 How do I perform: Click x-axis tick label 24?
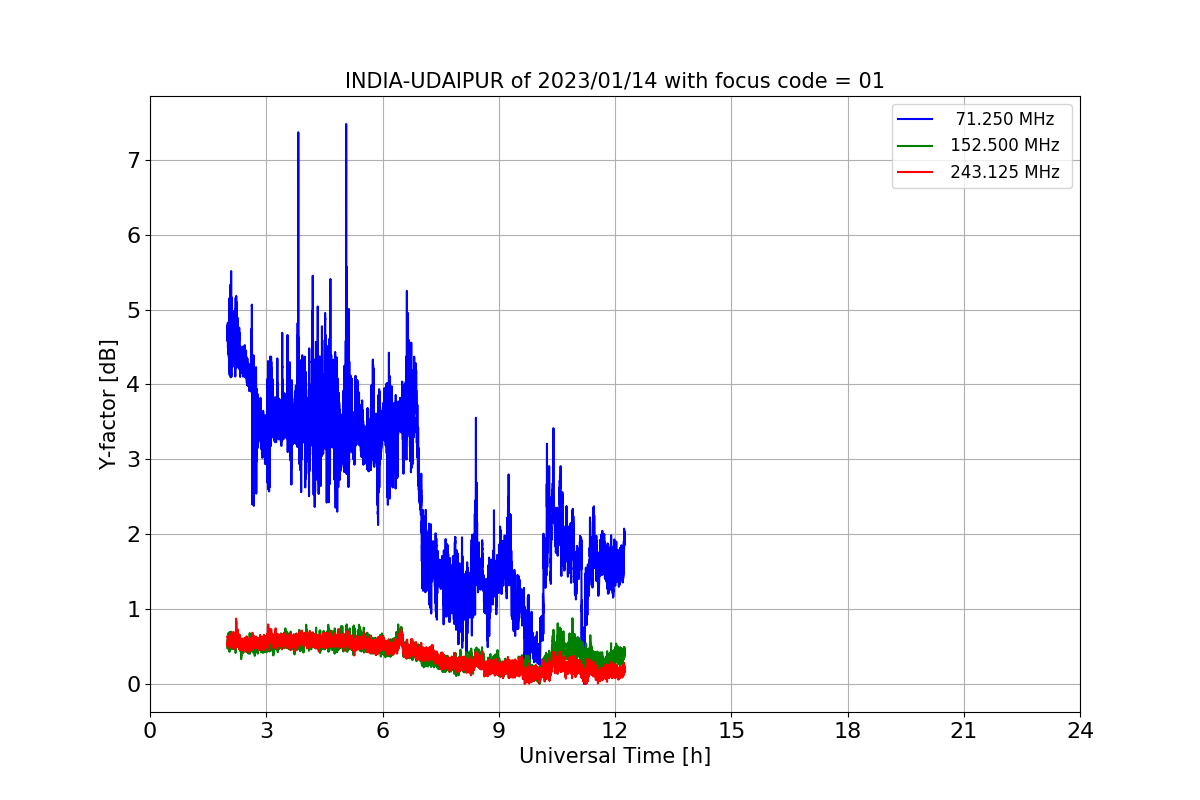click(x=1080, y=731)
